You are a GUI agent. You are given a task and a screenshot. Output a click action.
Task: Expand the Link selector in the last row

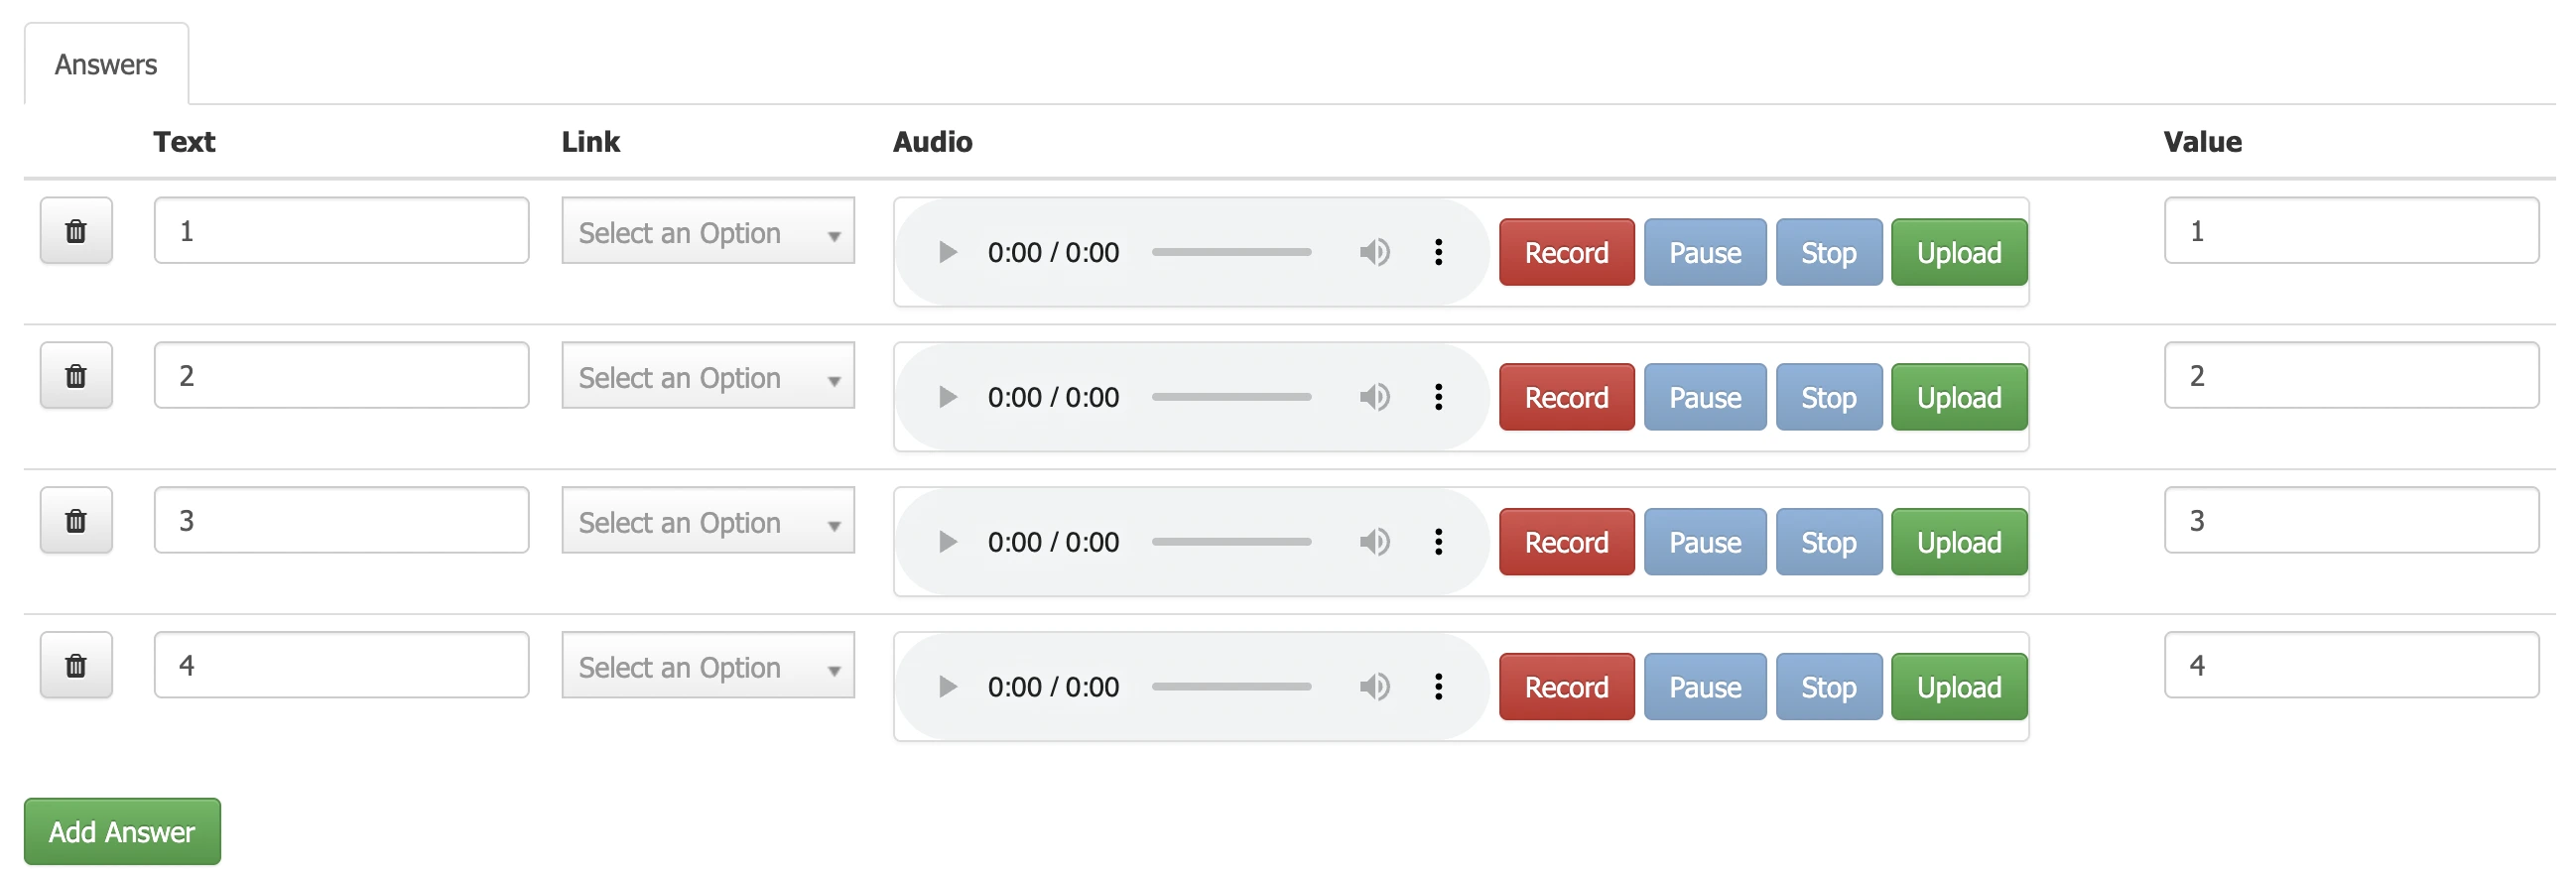[707, 665]
